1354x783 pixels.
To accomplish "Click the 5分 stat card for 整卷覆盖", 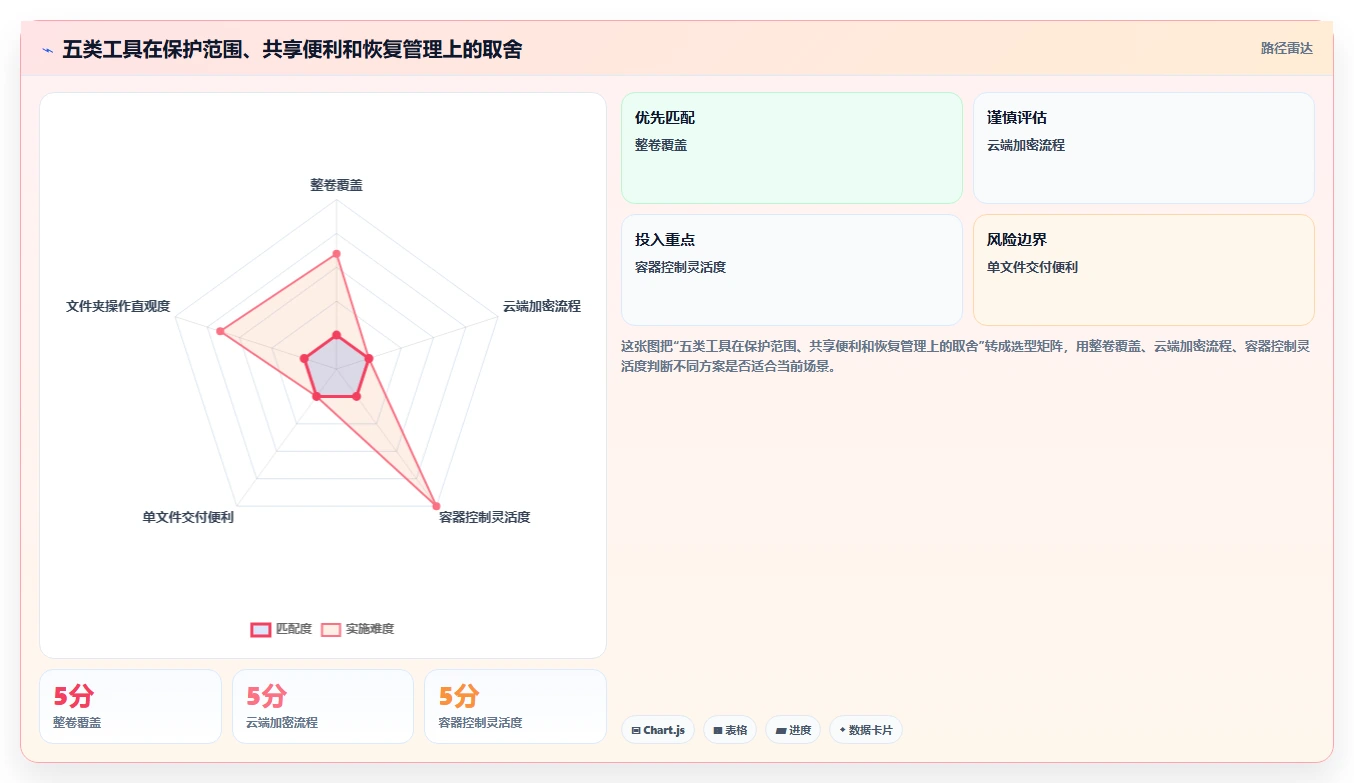I will pyautogui.click(x=130, y=706).
